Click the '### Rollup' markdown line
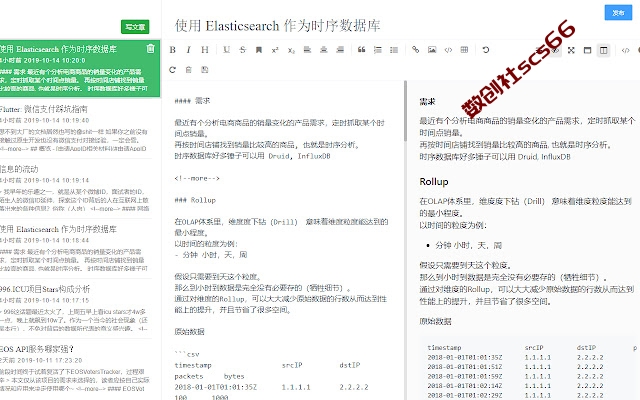The width and height of the screenshot is (640, 400). pos(195,200)
